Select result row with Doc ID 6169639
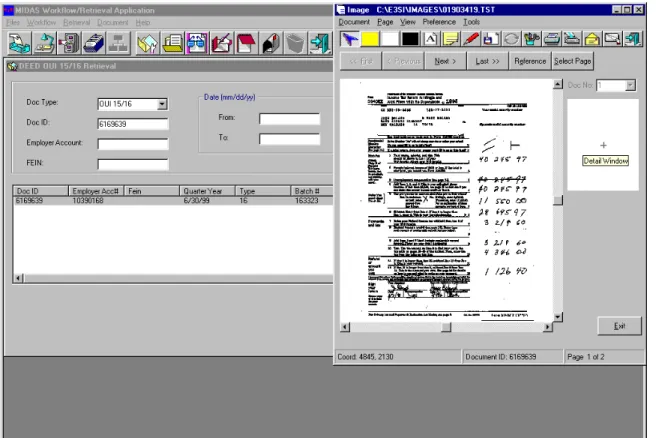 click(x=173, y=201)
